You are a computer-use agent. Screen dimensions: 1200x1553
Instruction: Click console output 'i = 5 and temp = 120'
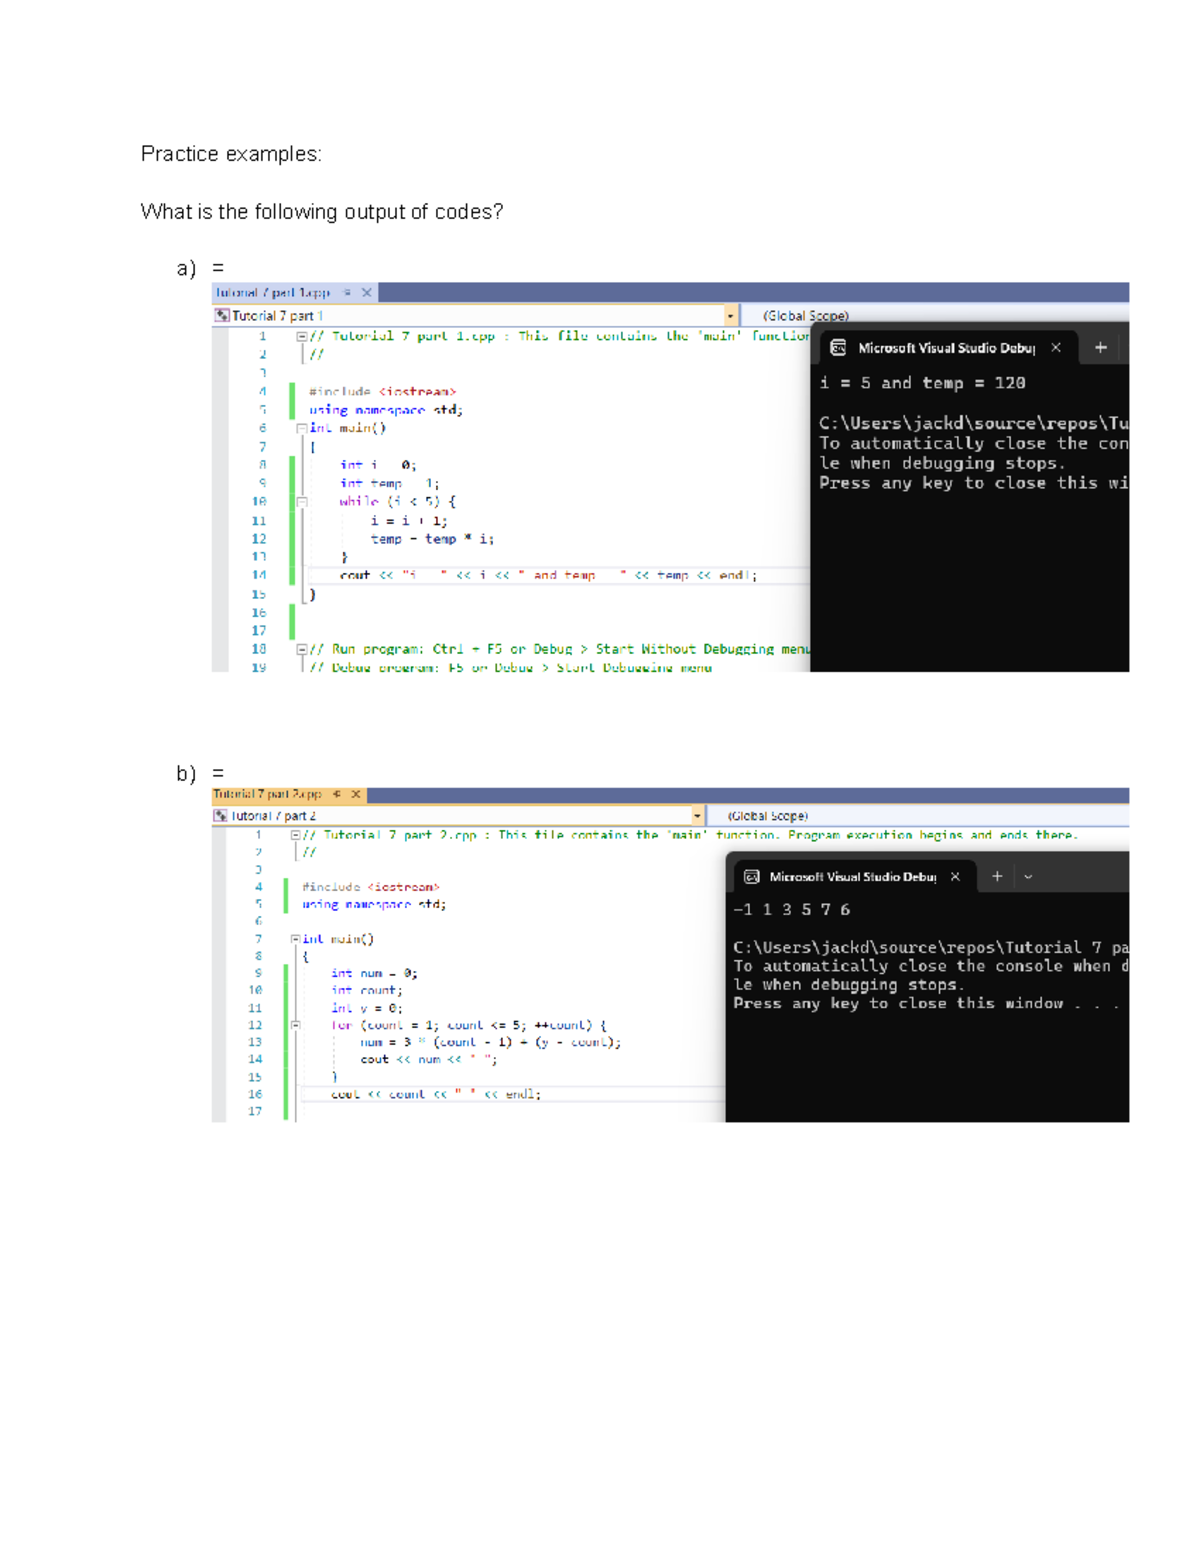pos(922,383)
